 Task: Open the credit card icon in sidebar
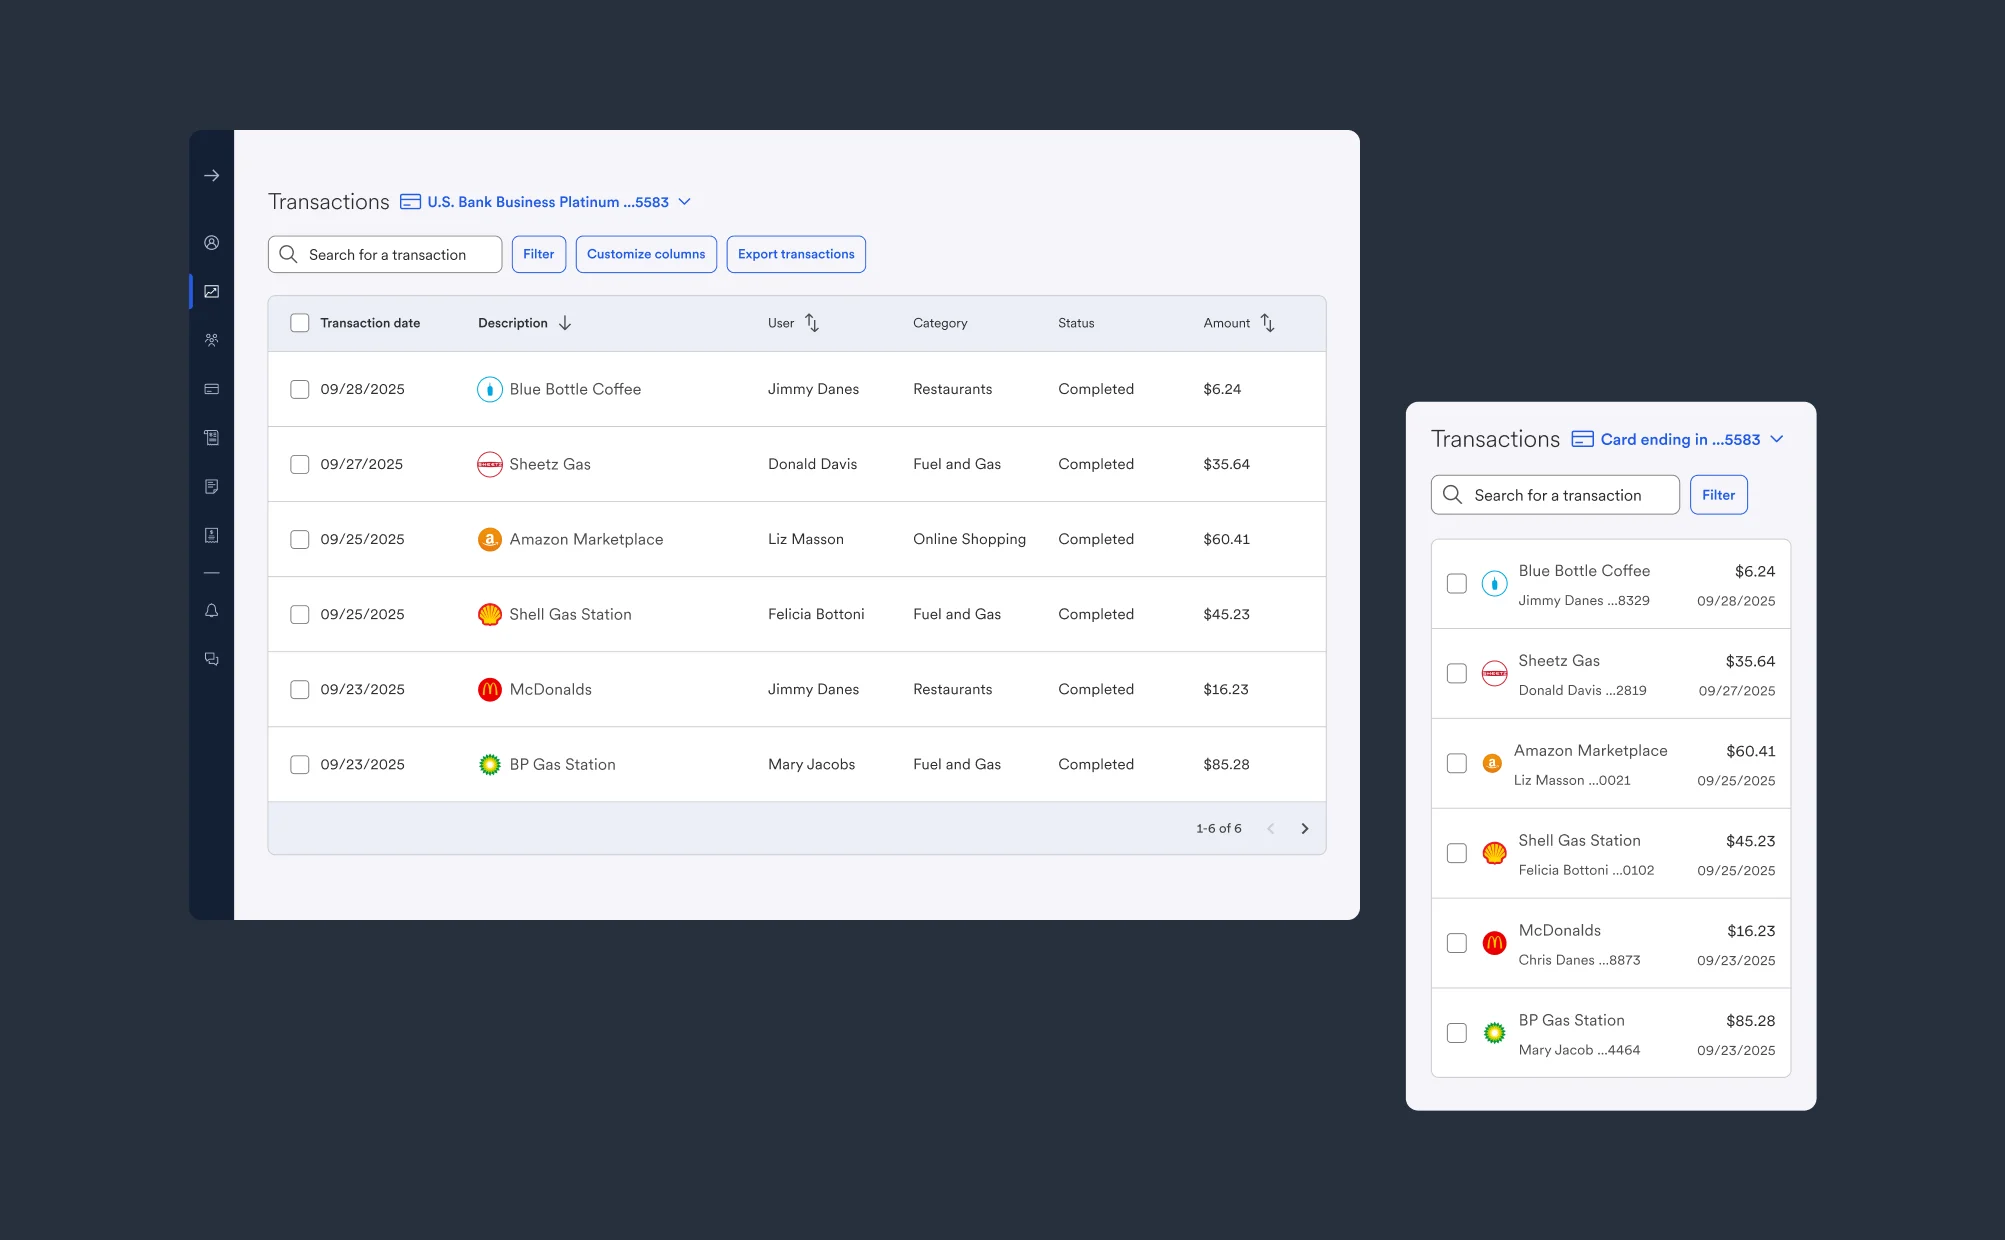point(211,389)
